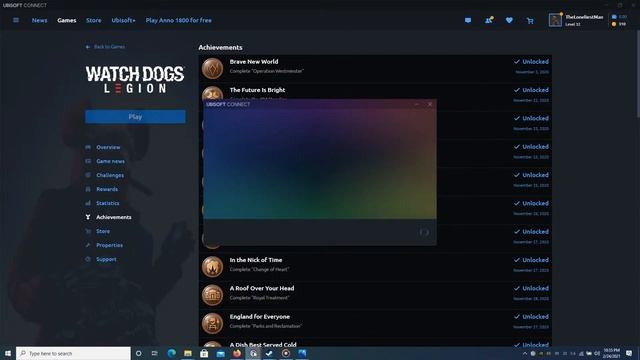Select Statistics in sidebar

point(108,203)
